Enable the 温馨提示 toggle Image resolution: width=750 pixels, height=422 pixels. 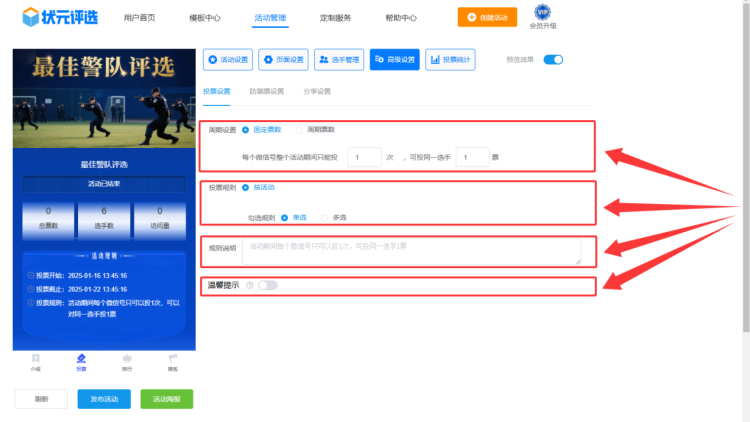coord(267,285)
